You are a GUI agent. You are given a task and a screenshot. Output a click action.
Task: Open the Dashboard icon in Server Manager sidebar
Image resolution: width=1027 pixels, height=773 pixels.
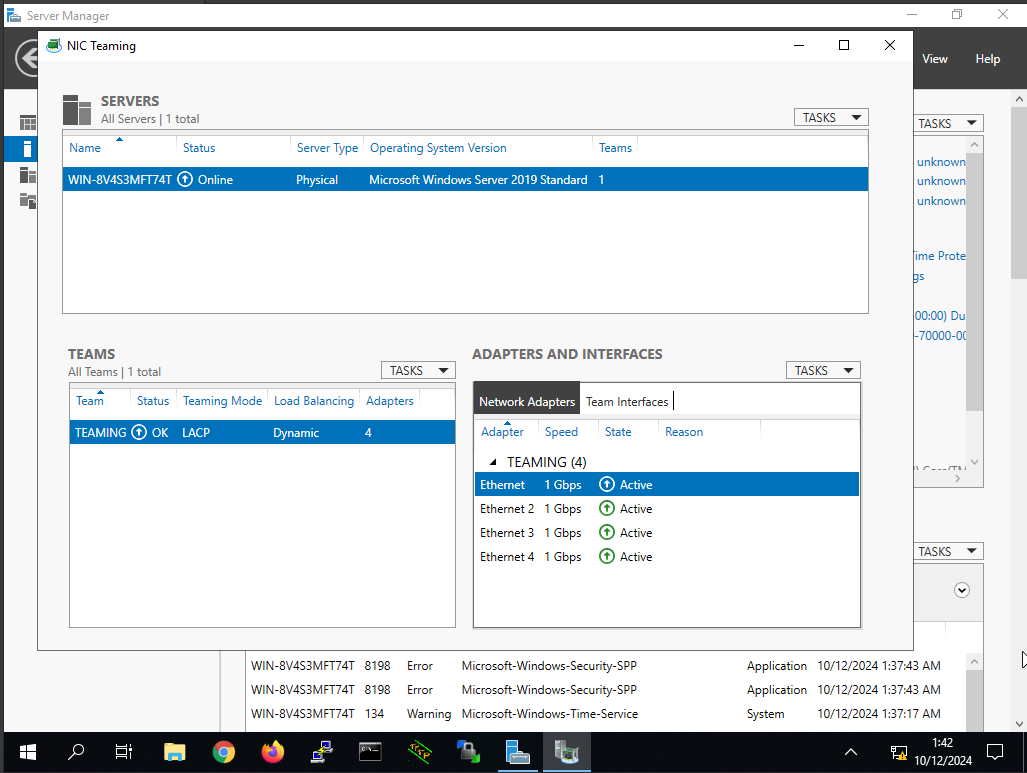(27, 123)
